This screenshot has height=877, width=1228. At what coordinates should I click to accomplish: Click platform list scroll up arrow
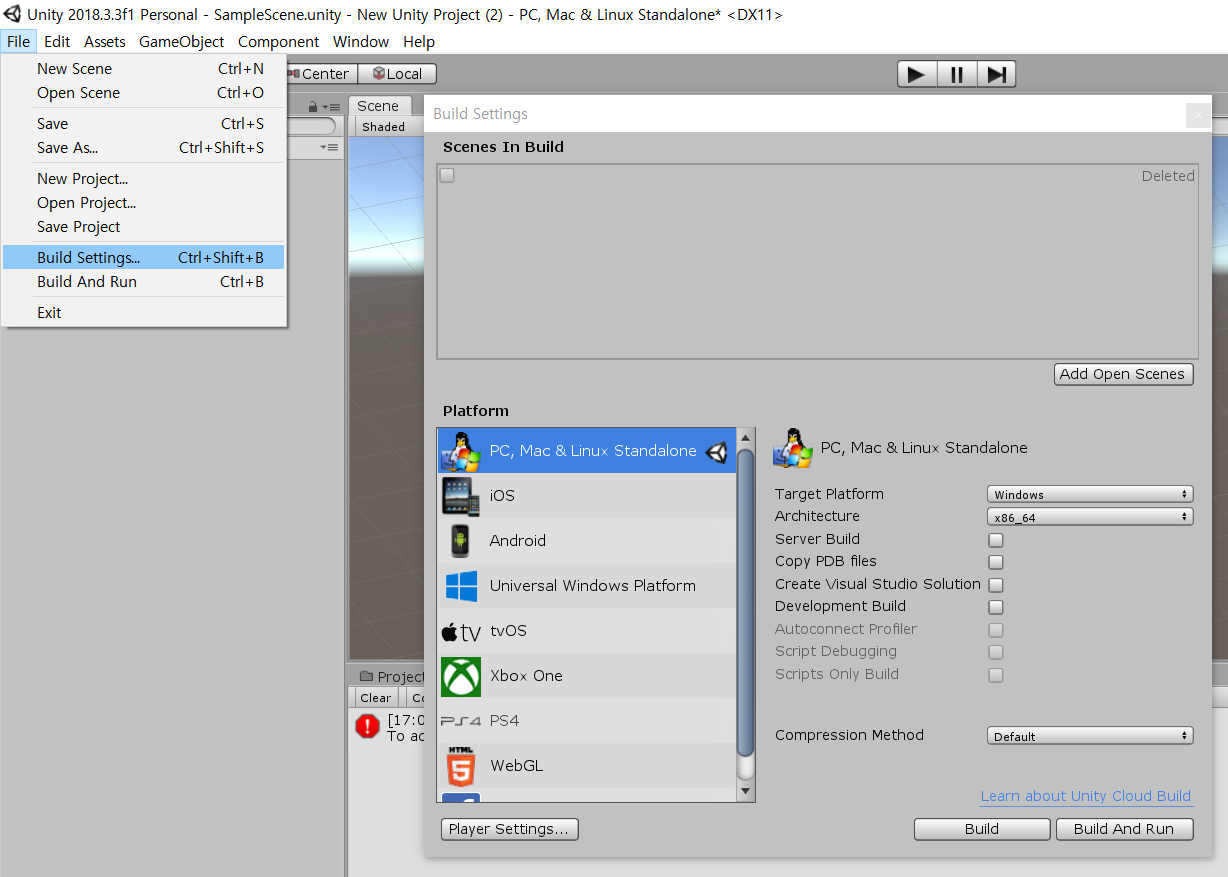click(x=745, y=438)
